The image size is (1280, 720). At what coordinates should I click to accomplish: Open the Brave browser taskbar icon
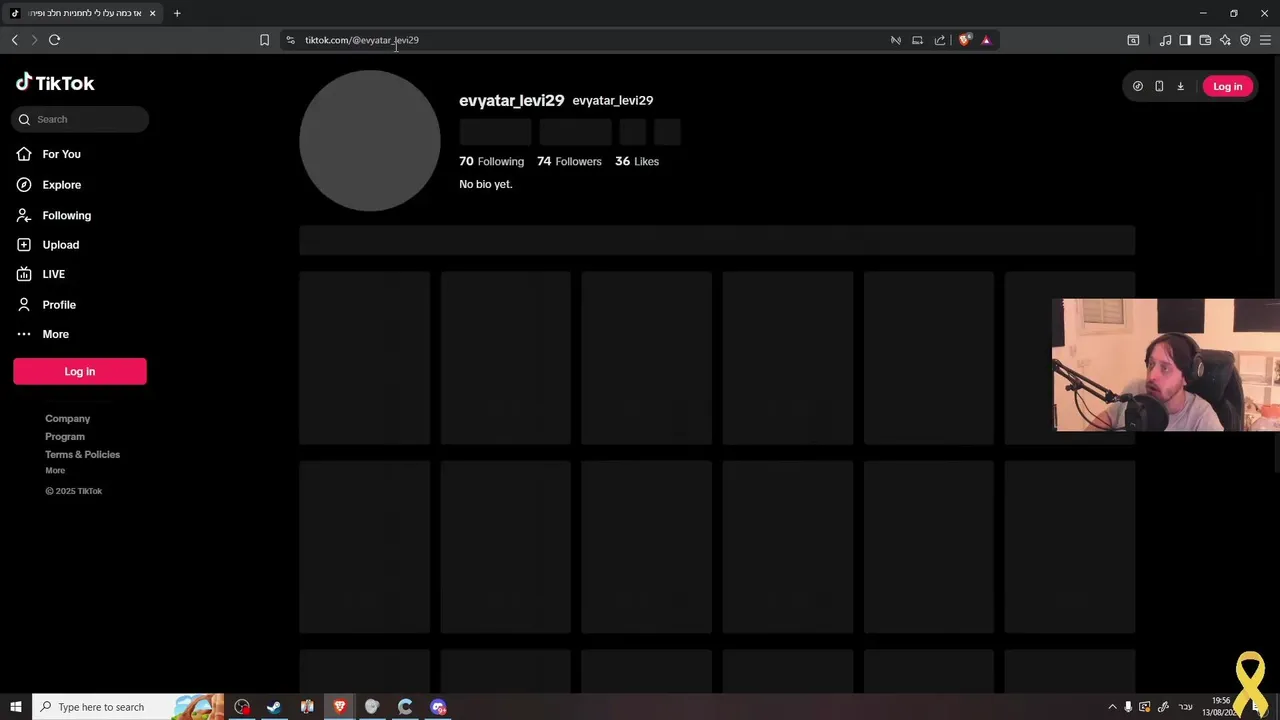[339, 707]
